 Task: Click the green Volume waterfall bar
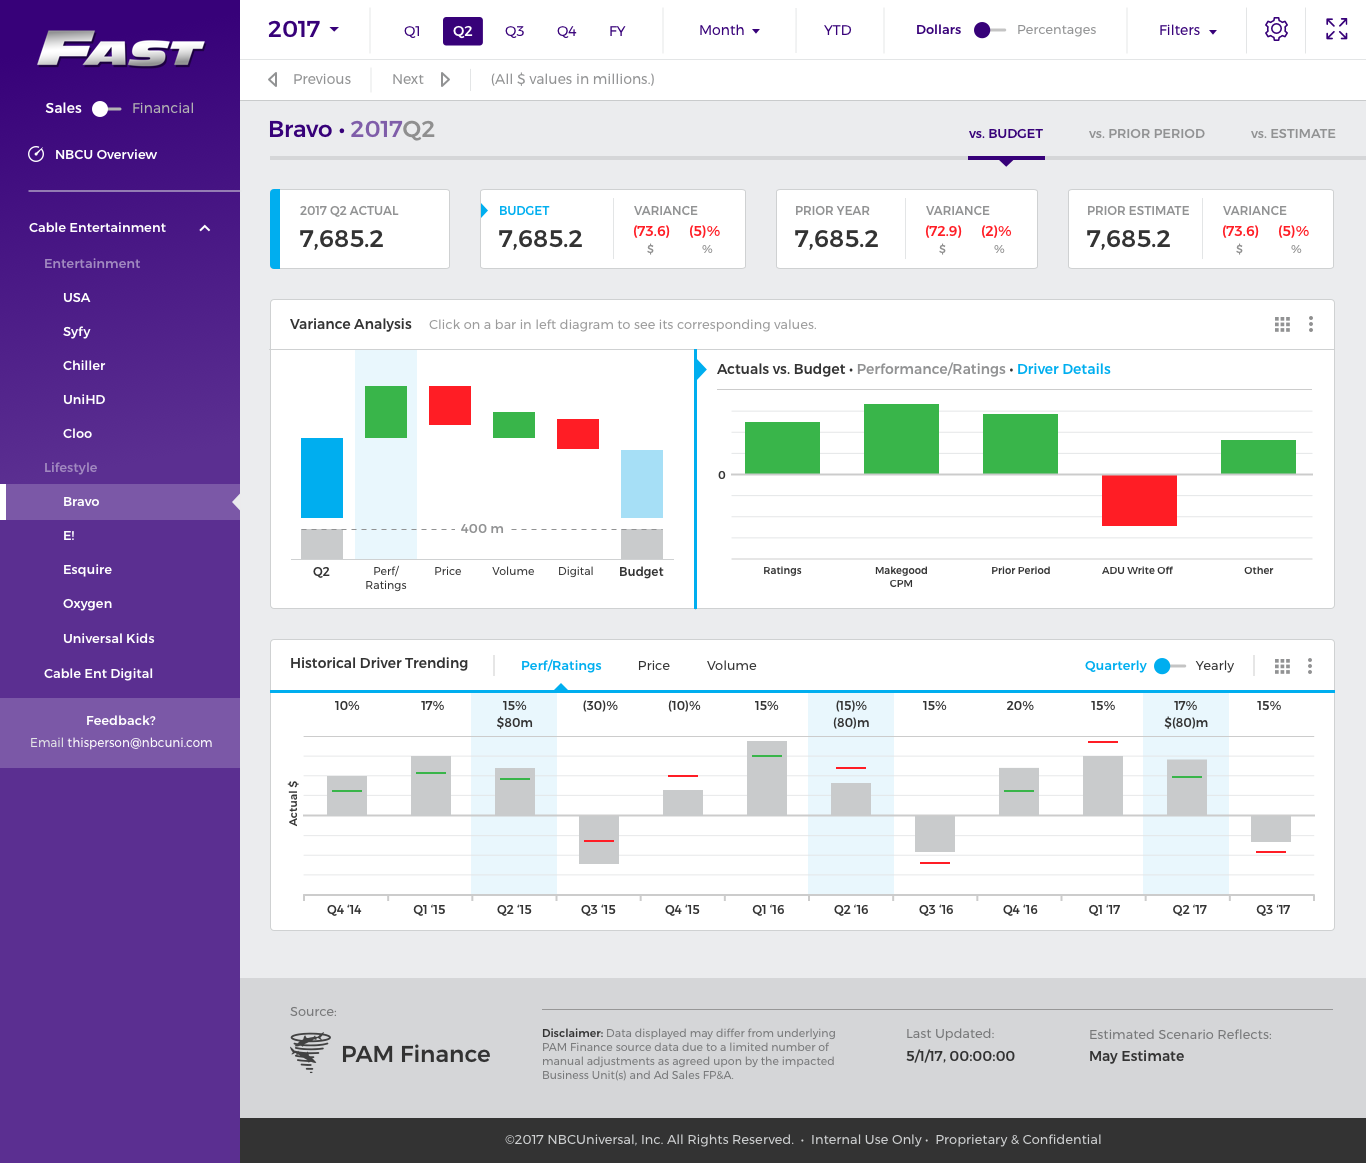[514, 425]
